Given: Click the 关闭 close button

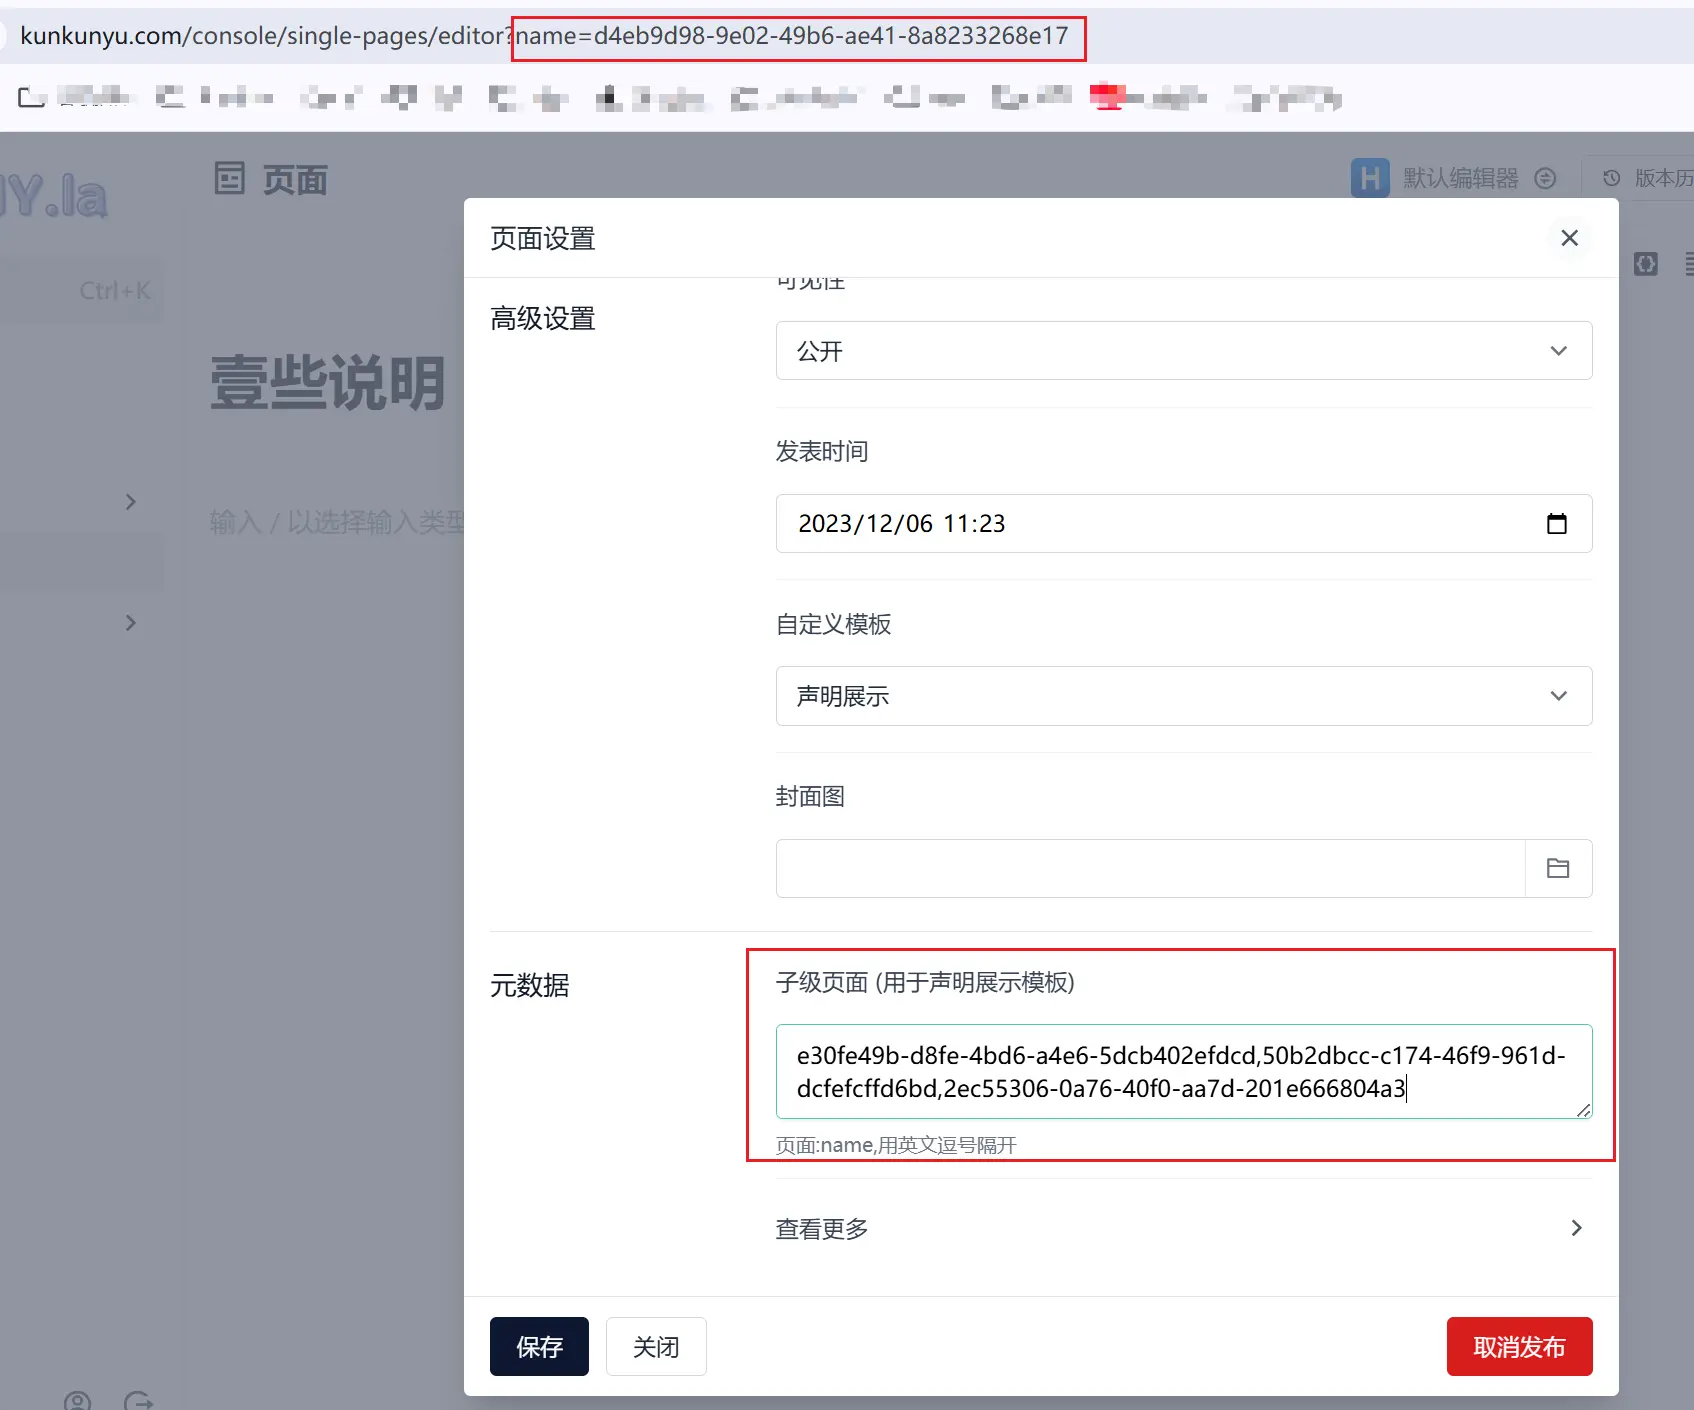Looking at the screenshot, I should [656, 1346].
